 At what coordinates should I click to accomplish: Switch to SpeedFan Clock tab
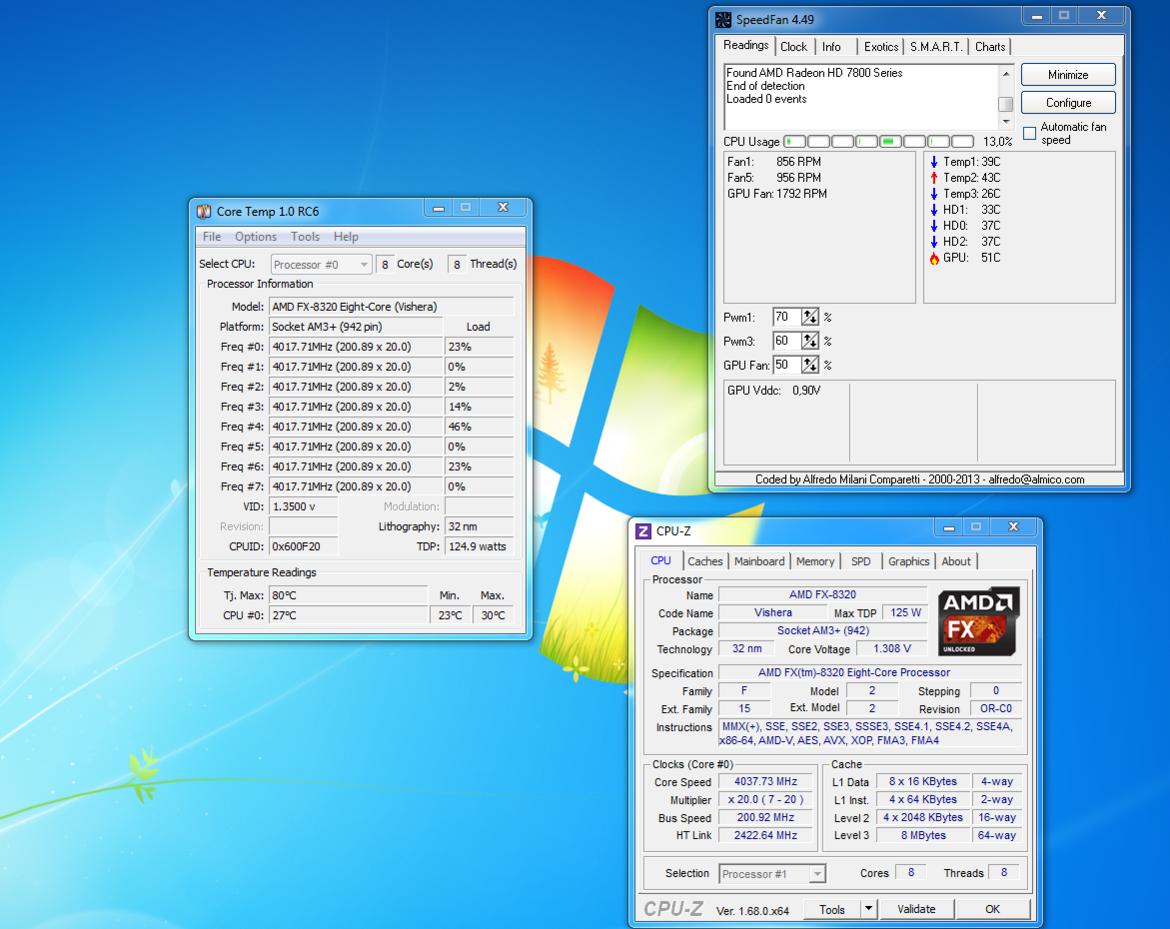[794, 47]
